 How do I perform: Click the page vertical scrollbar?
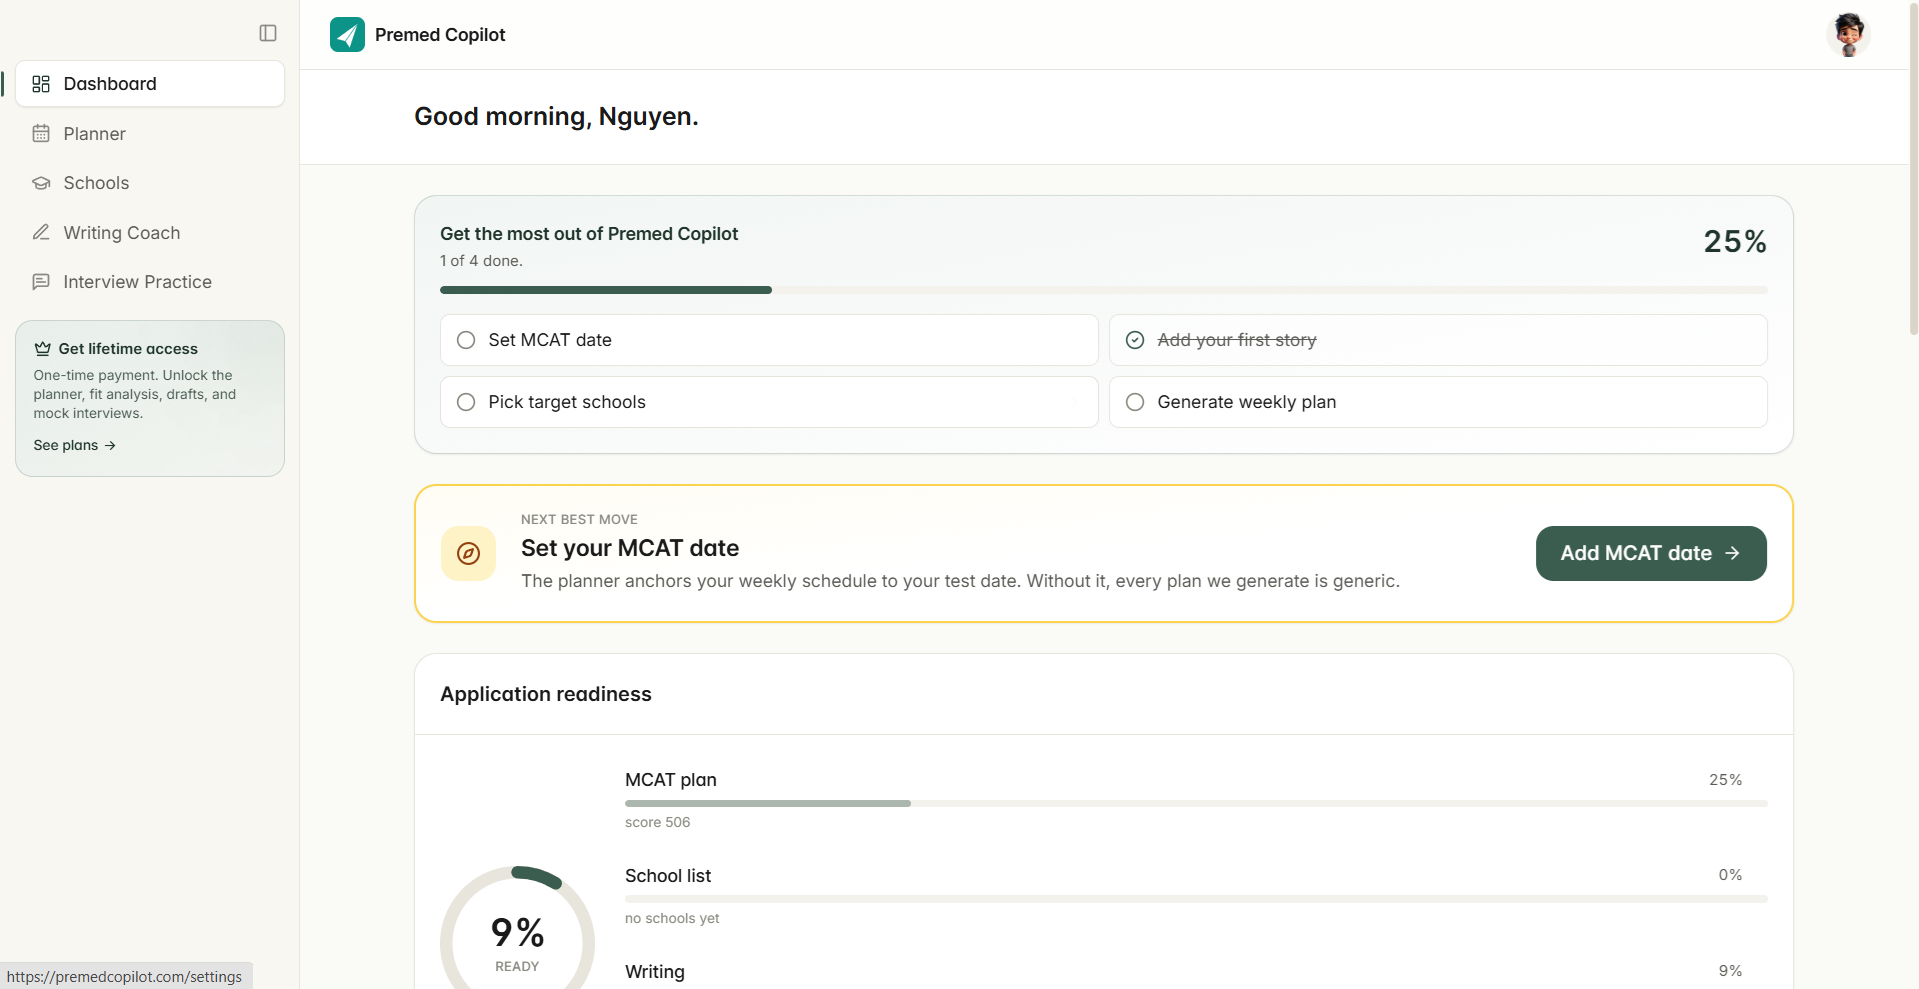[1913, 170]
